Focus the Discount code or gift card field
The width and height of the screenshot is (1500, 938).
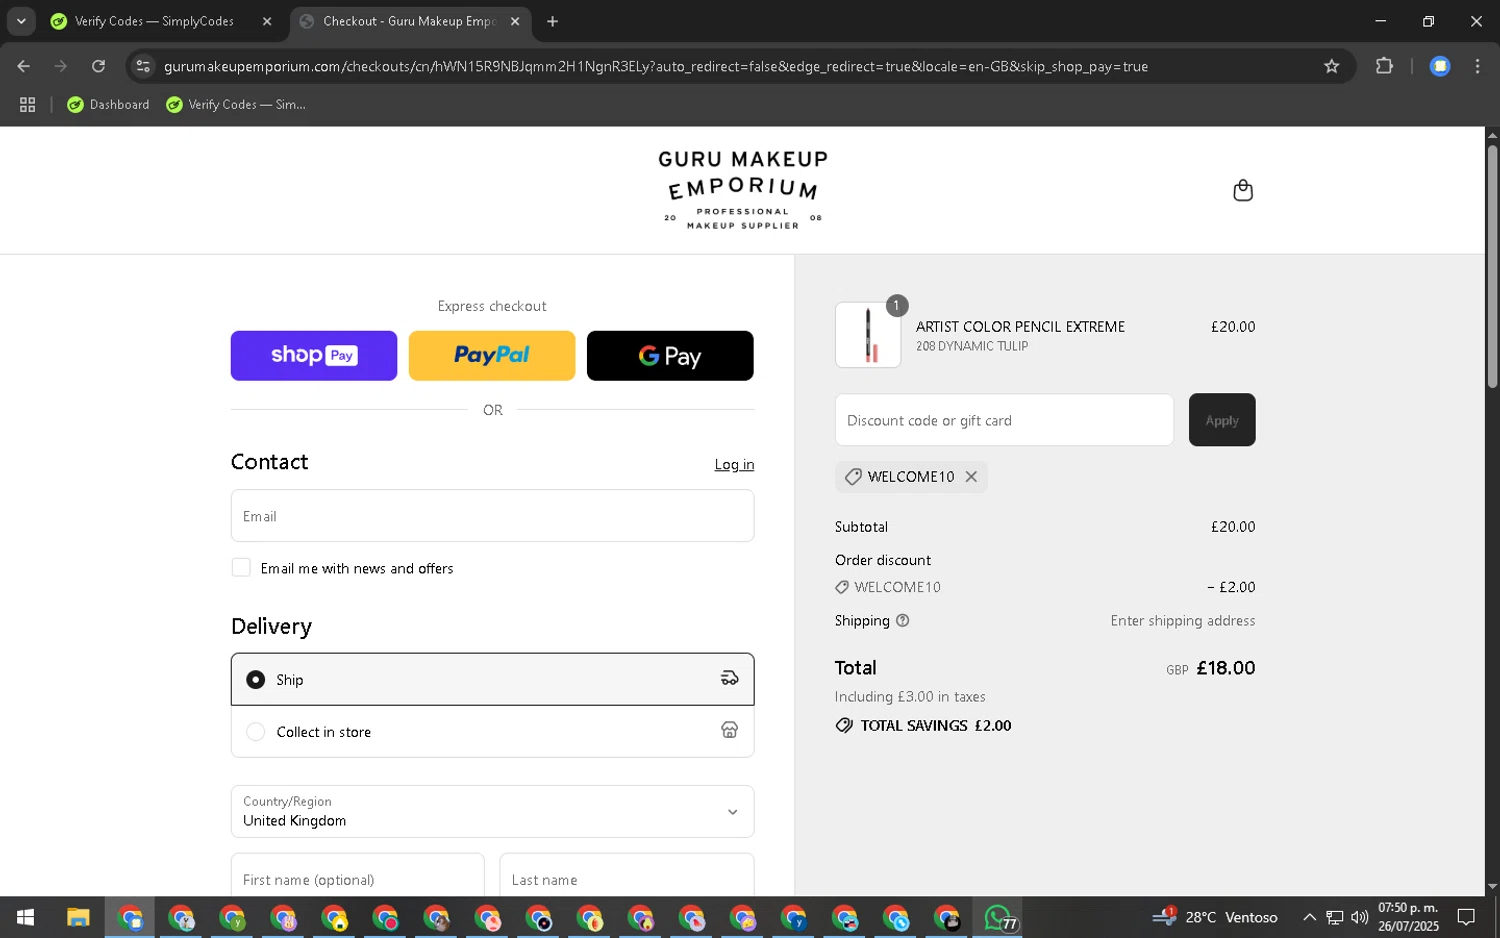coord(1004,420)
